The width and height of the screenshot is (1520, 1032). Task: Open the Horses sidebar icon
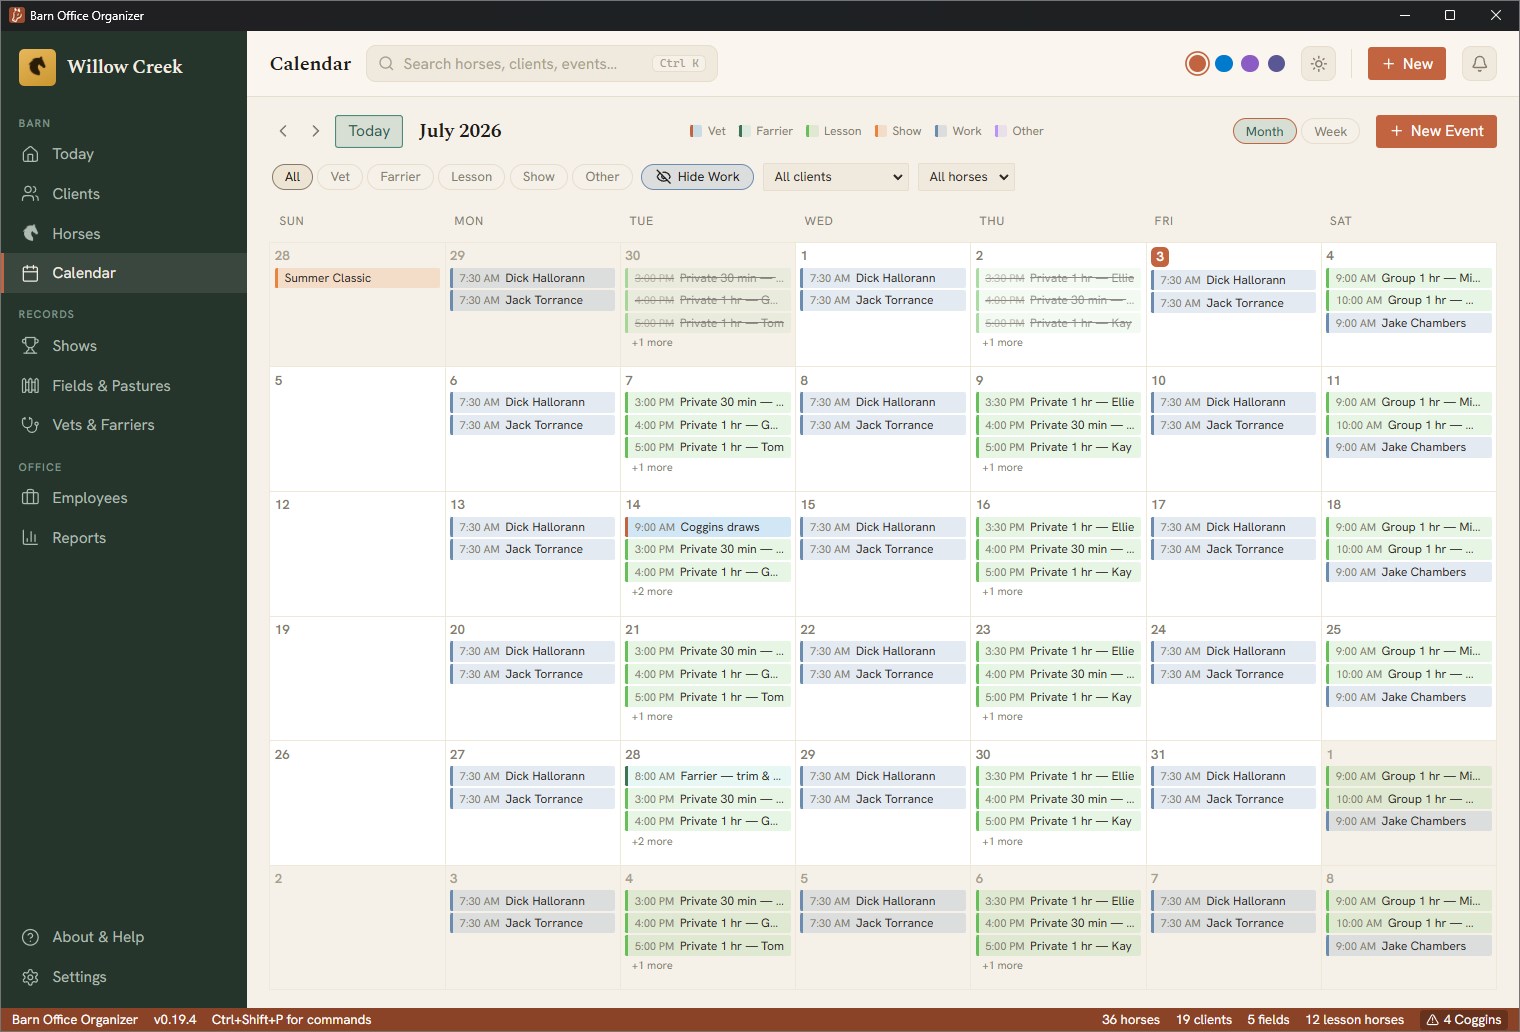pyautogui.click(x=31, y=234)
